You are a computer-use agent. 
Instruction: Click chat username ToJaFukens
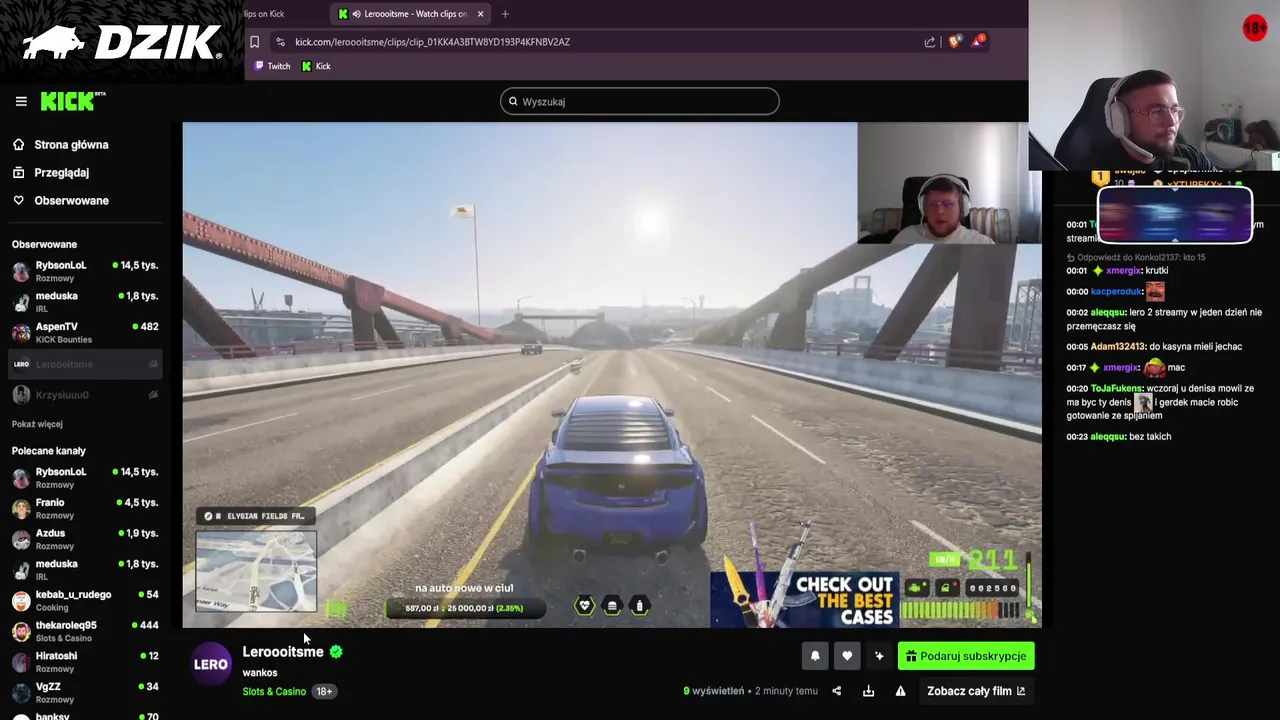pyautogui.click(x=1117, y=388)
